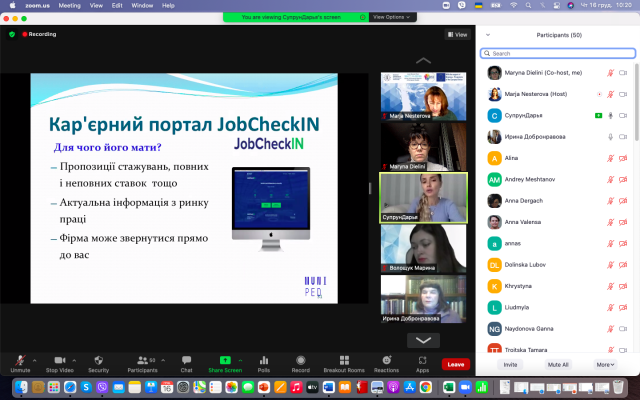Toggle microphone icon for Alina
Viewport: 640px width, 400px height.
click(x=610, y=158)
